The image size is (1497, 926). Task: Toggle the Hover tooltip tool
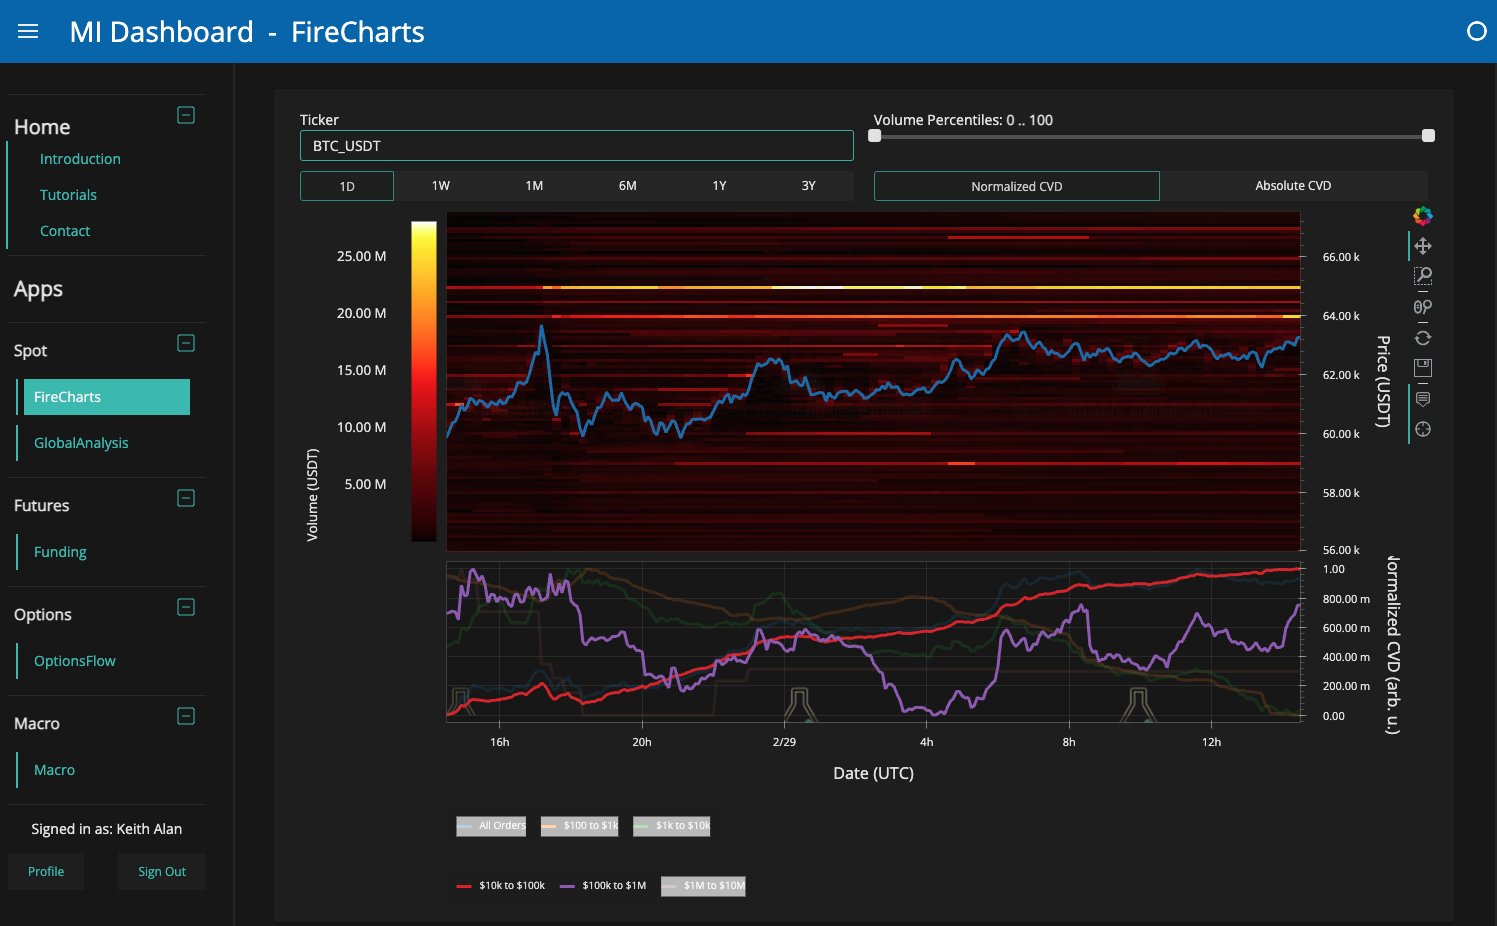tap(1422, 399)
